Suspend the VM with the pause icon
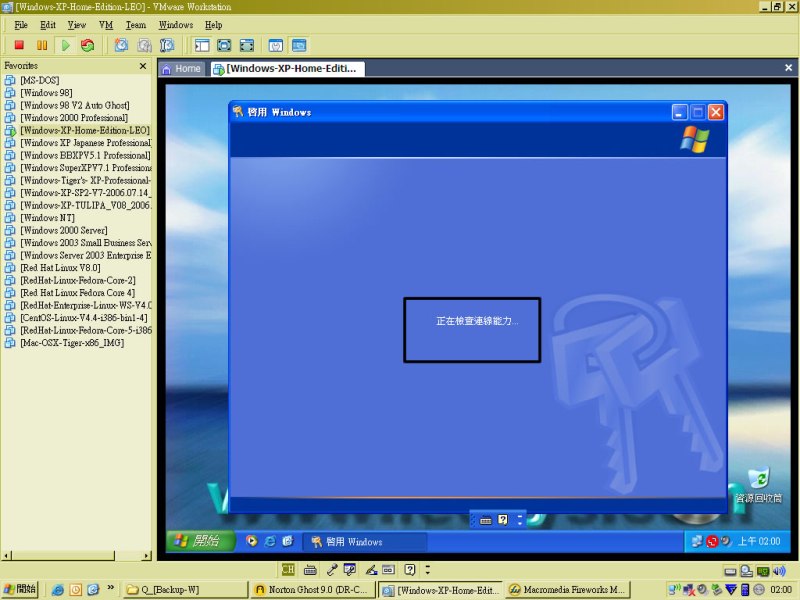The height and width of the screenshot is (600, 800). coord(42,45)
